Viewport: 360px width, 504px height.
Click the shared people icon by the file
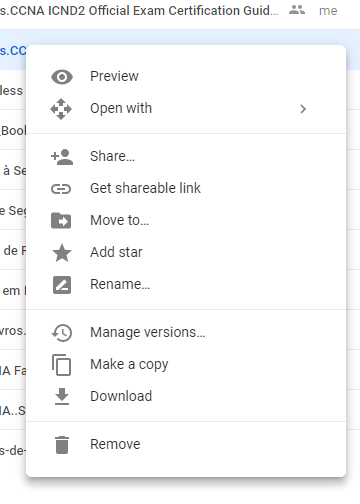coord(297,10)
